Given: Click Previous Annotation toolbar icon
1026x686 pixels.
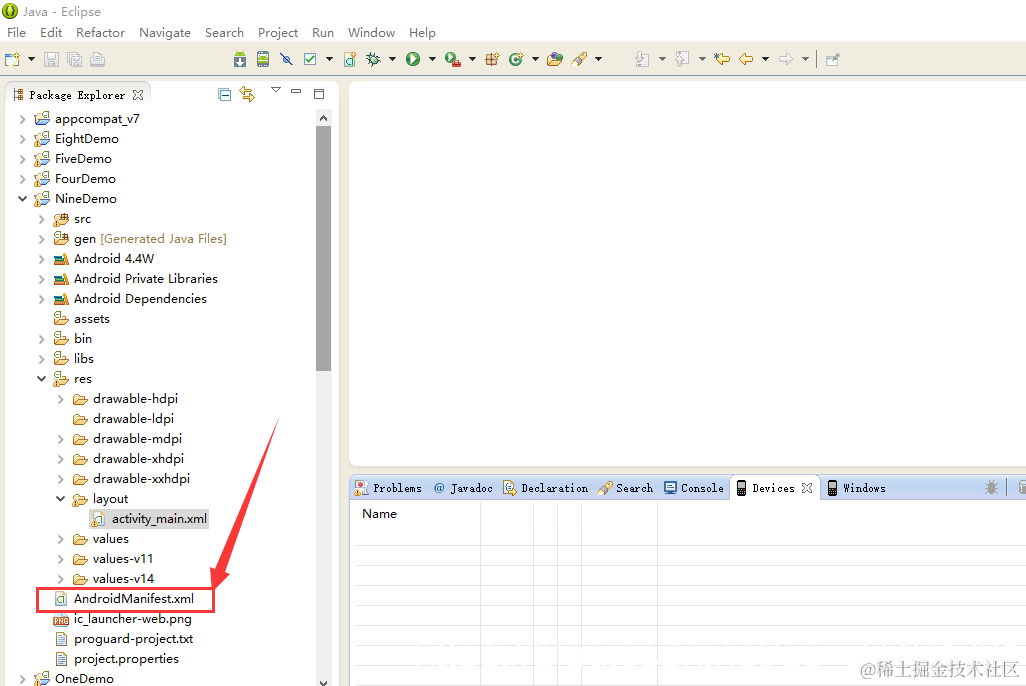Looking at the screenshot, I should [682, 60].
